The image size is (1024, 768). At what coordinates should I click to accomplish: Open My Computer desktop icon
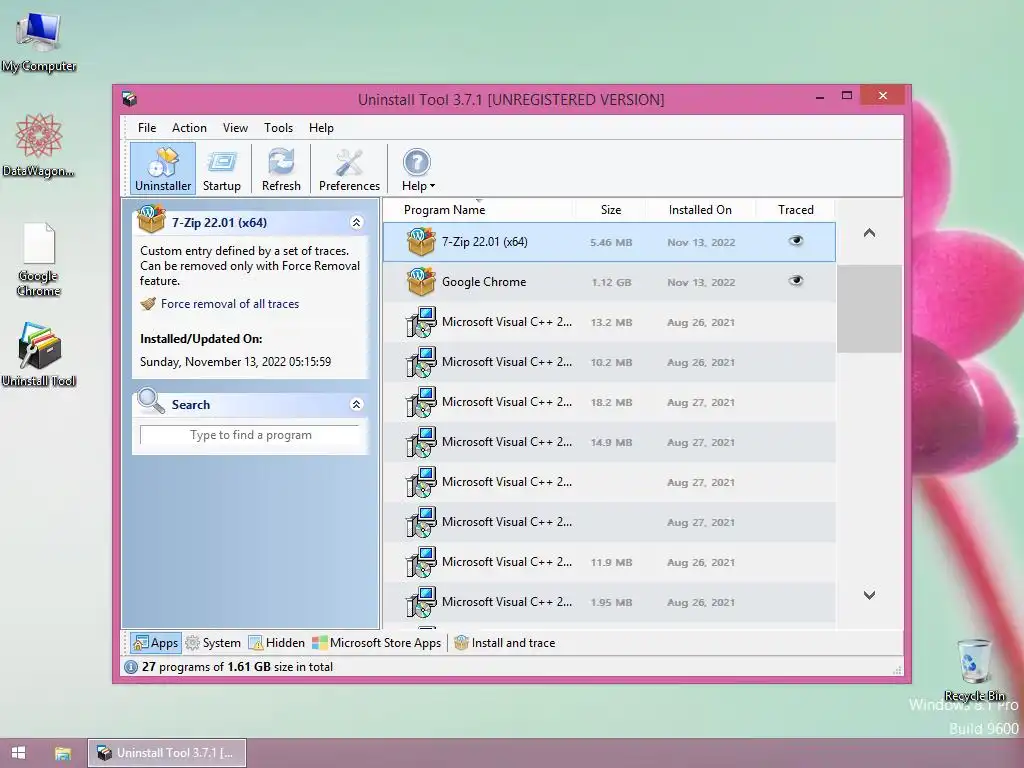(x=39, y=43)
